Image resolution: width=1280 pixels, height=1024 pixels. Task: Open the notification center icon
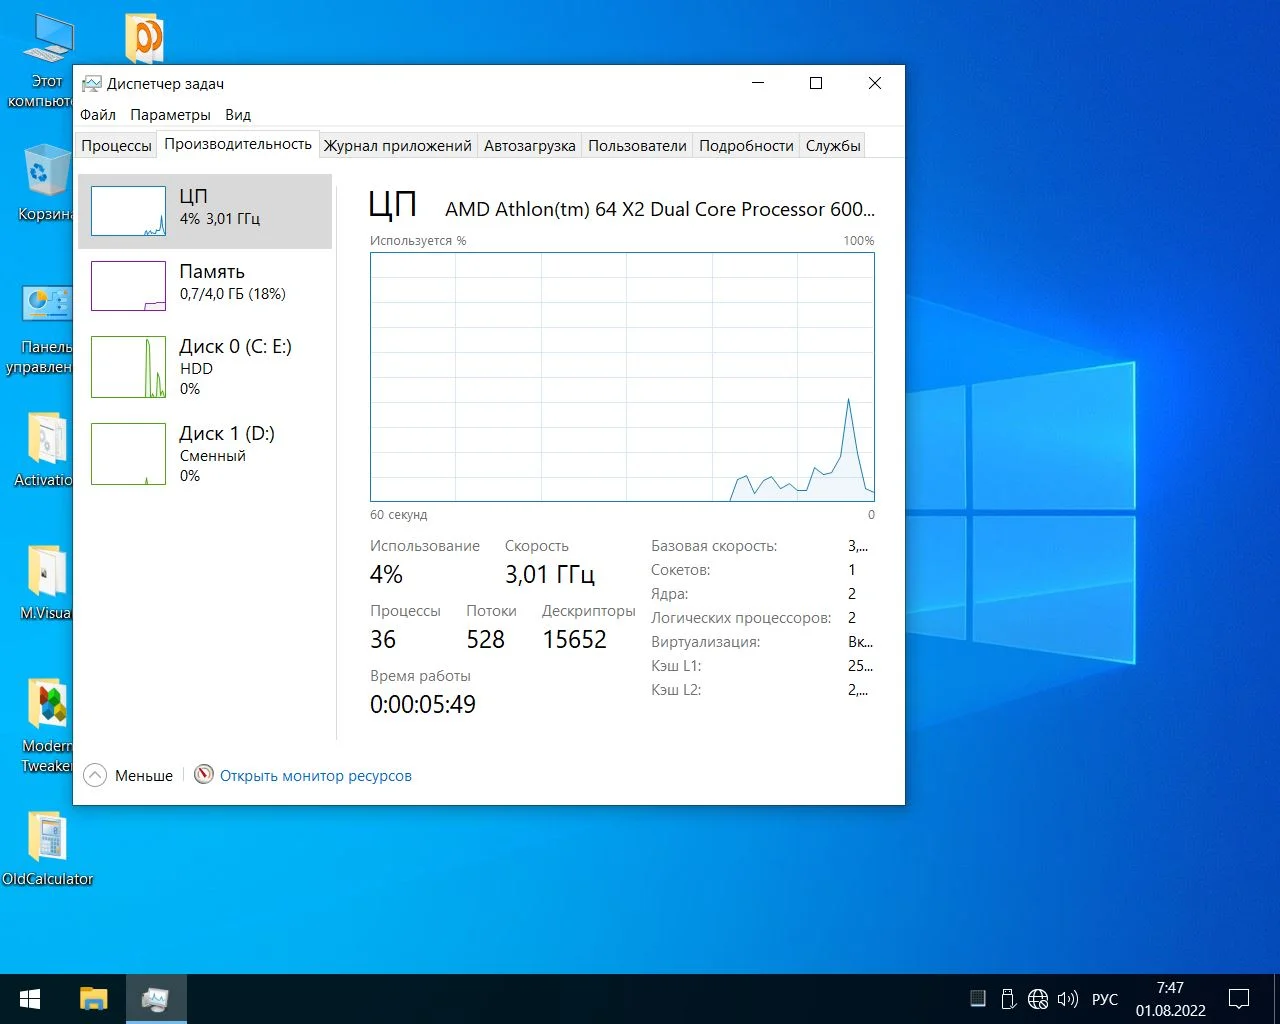click(x=1239, y=999)
